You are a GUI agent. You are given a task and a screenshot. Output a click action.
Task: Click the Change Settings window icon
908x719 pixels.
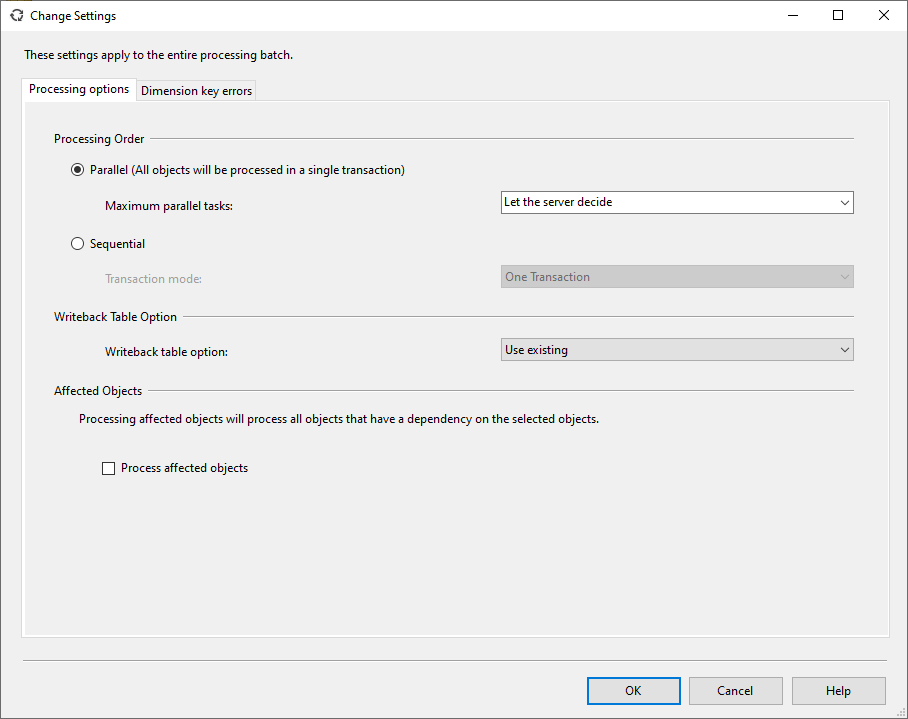(x=16, y=16)
